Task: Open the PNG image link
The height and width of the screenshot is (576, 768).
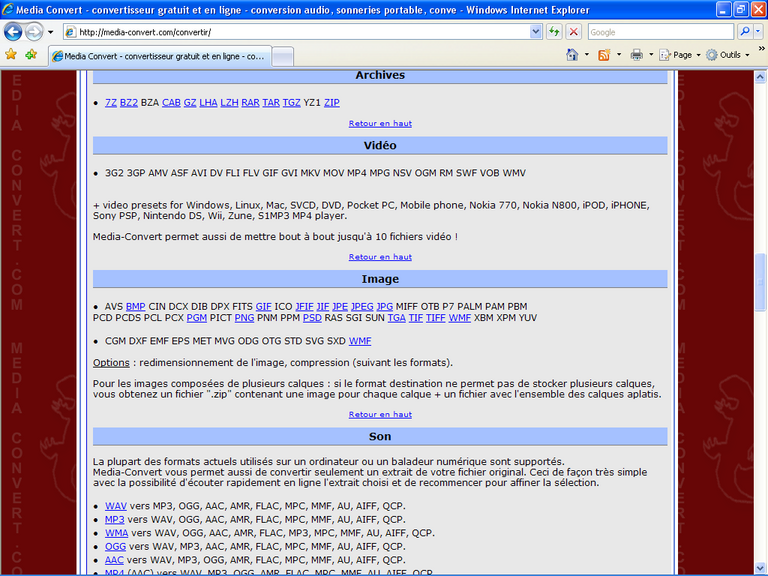Action: (244, 318)
